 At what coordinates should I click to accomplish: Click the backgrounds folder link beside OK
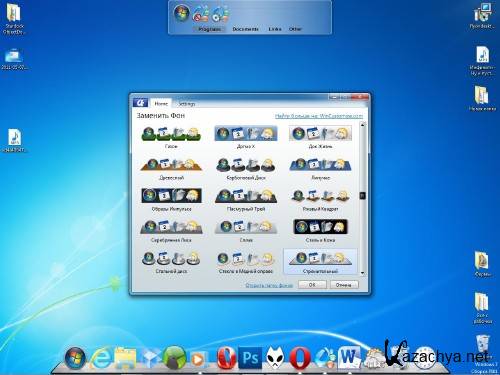click(269, 285)
